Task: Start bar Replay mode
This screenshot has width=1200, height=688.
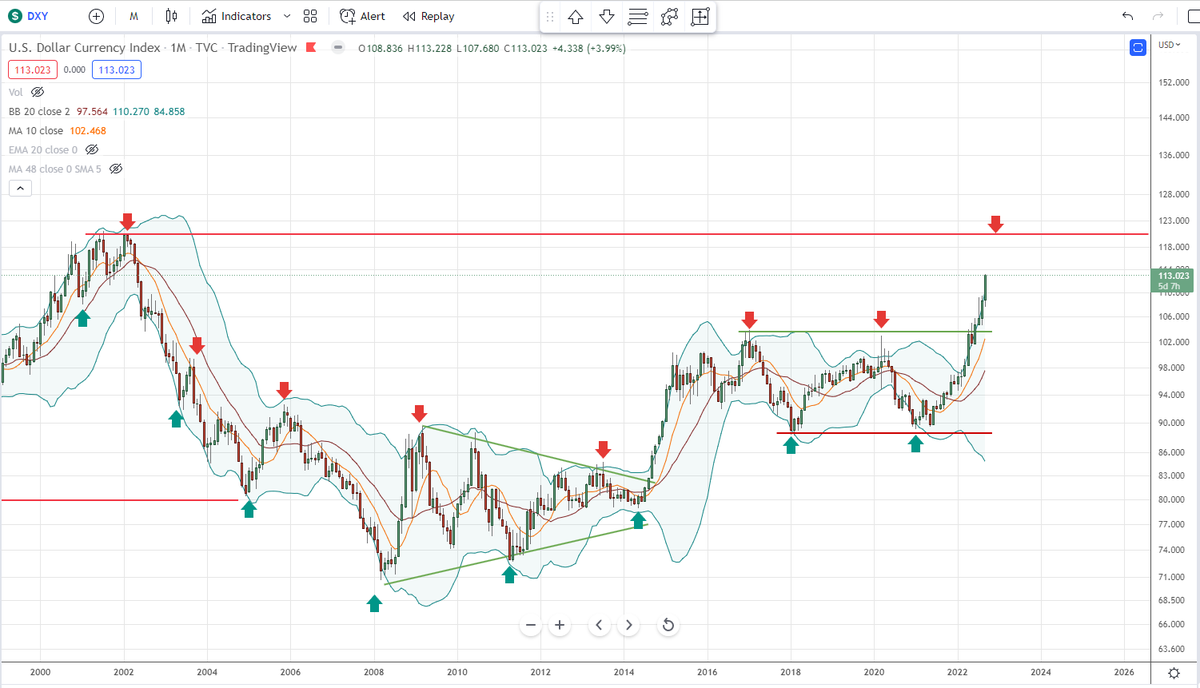Action: coord(428,16)
